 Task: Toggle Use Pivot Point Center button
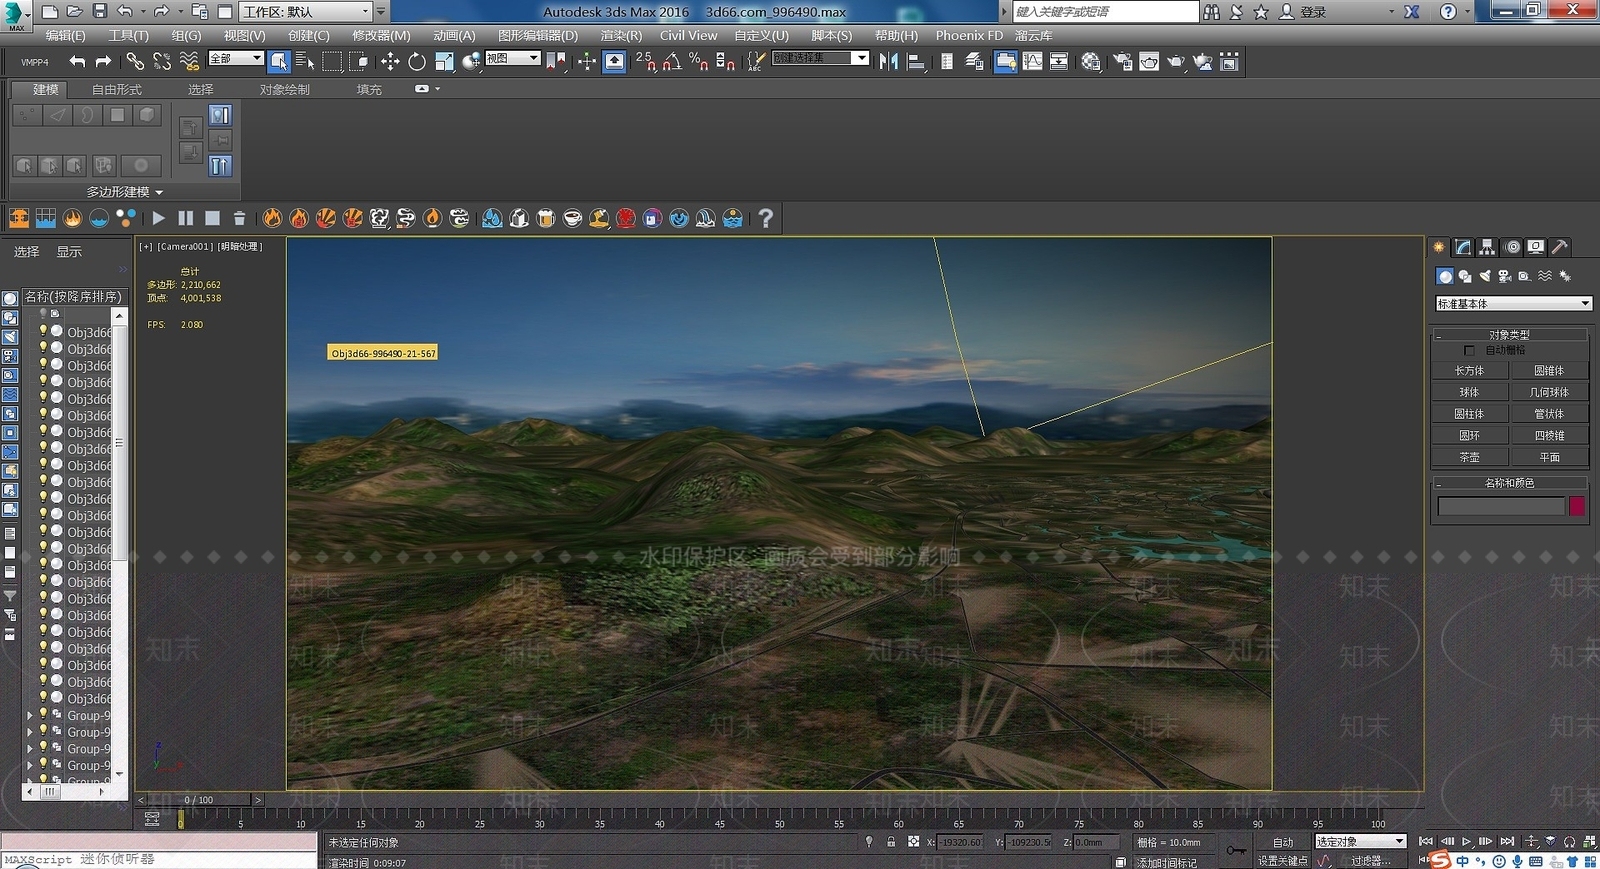(556, 62)
